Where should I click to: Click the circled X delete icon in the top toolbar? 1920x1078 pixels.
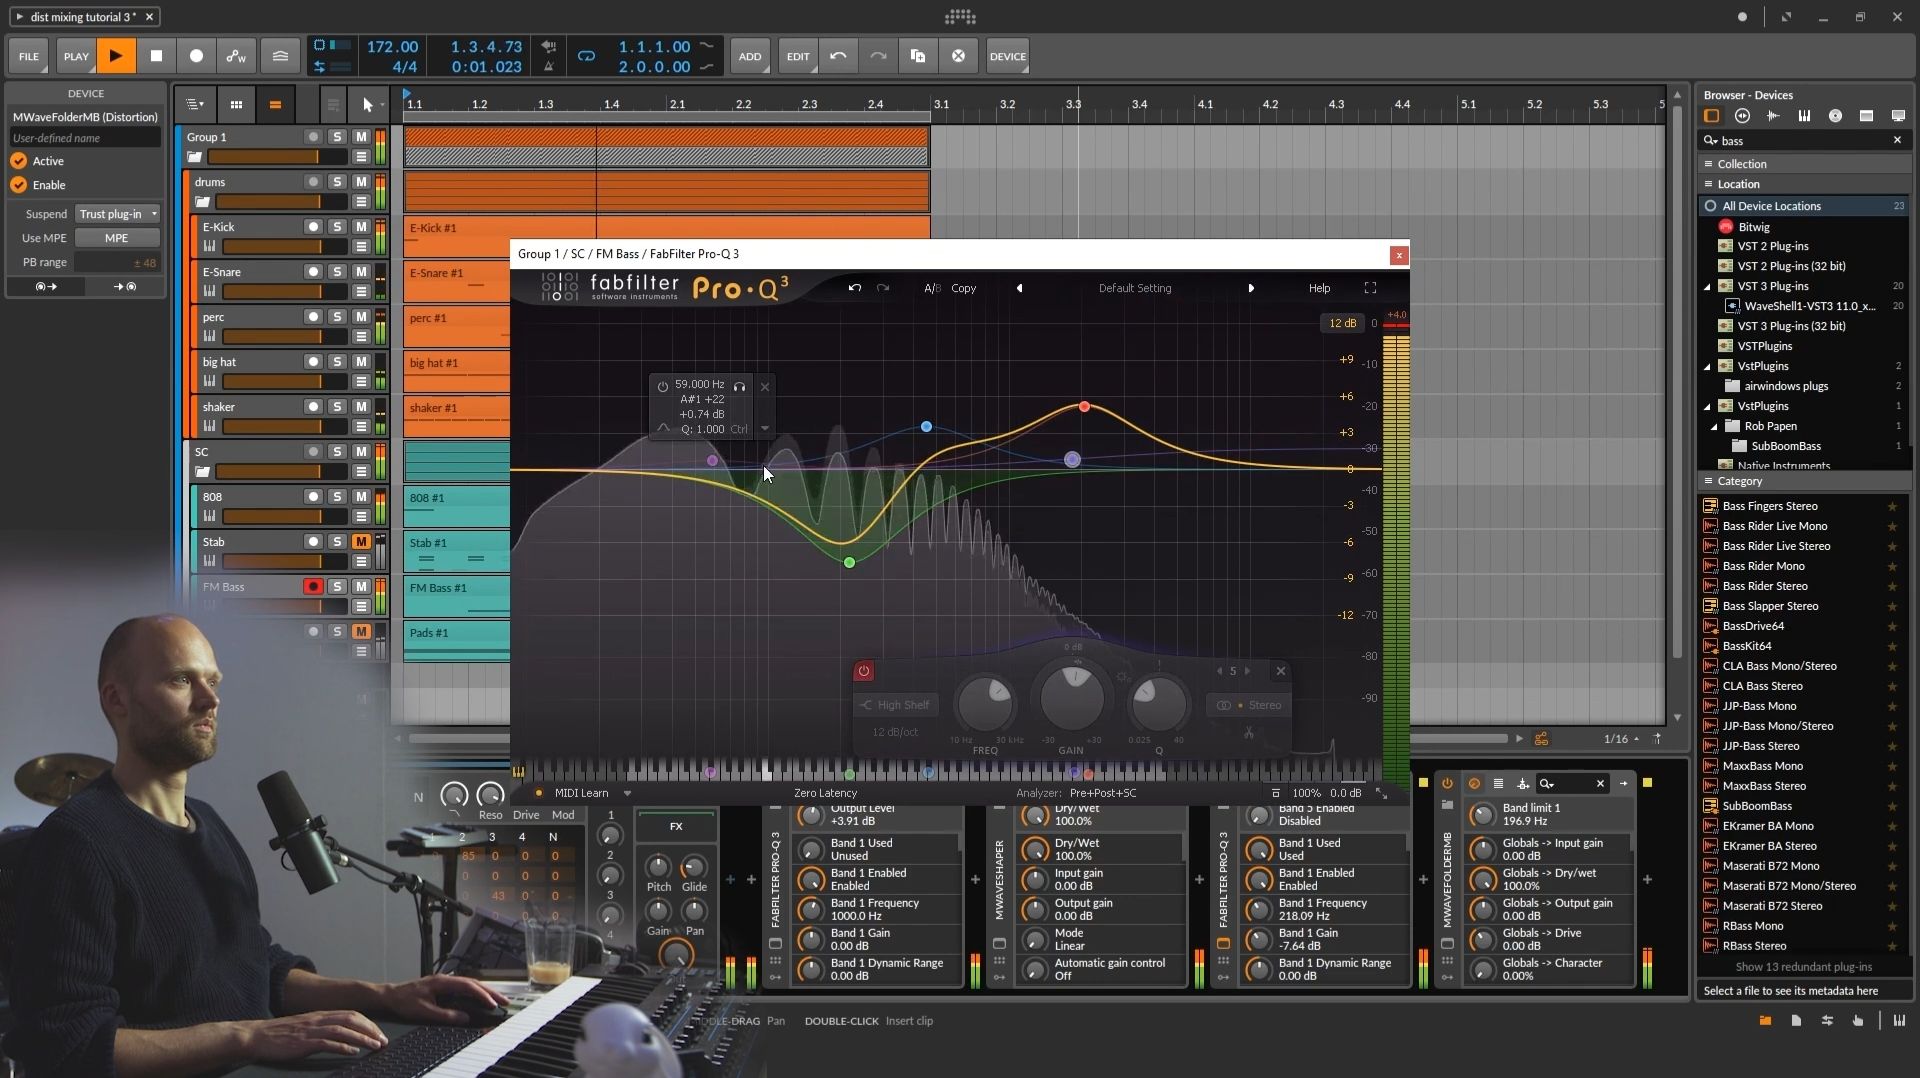(x=958, y=56)
